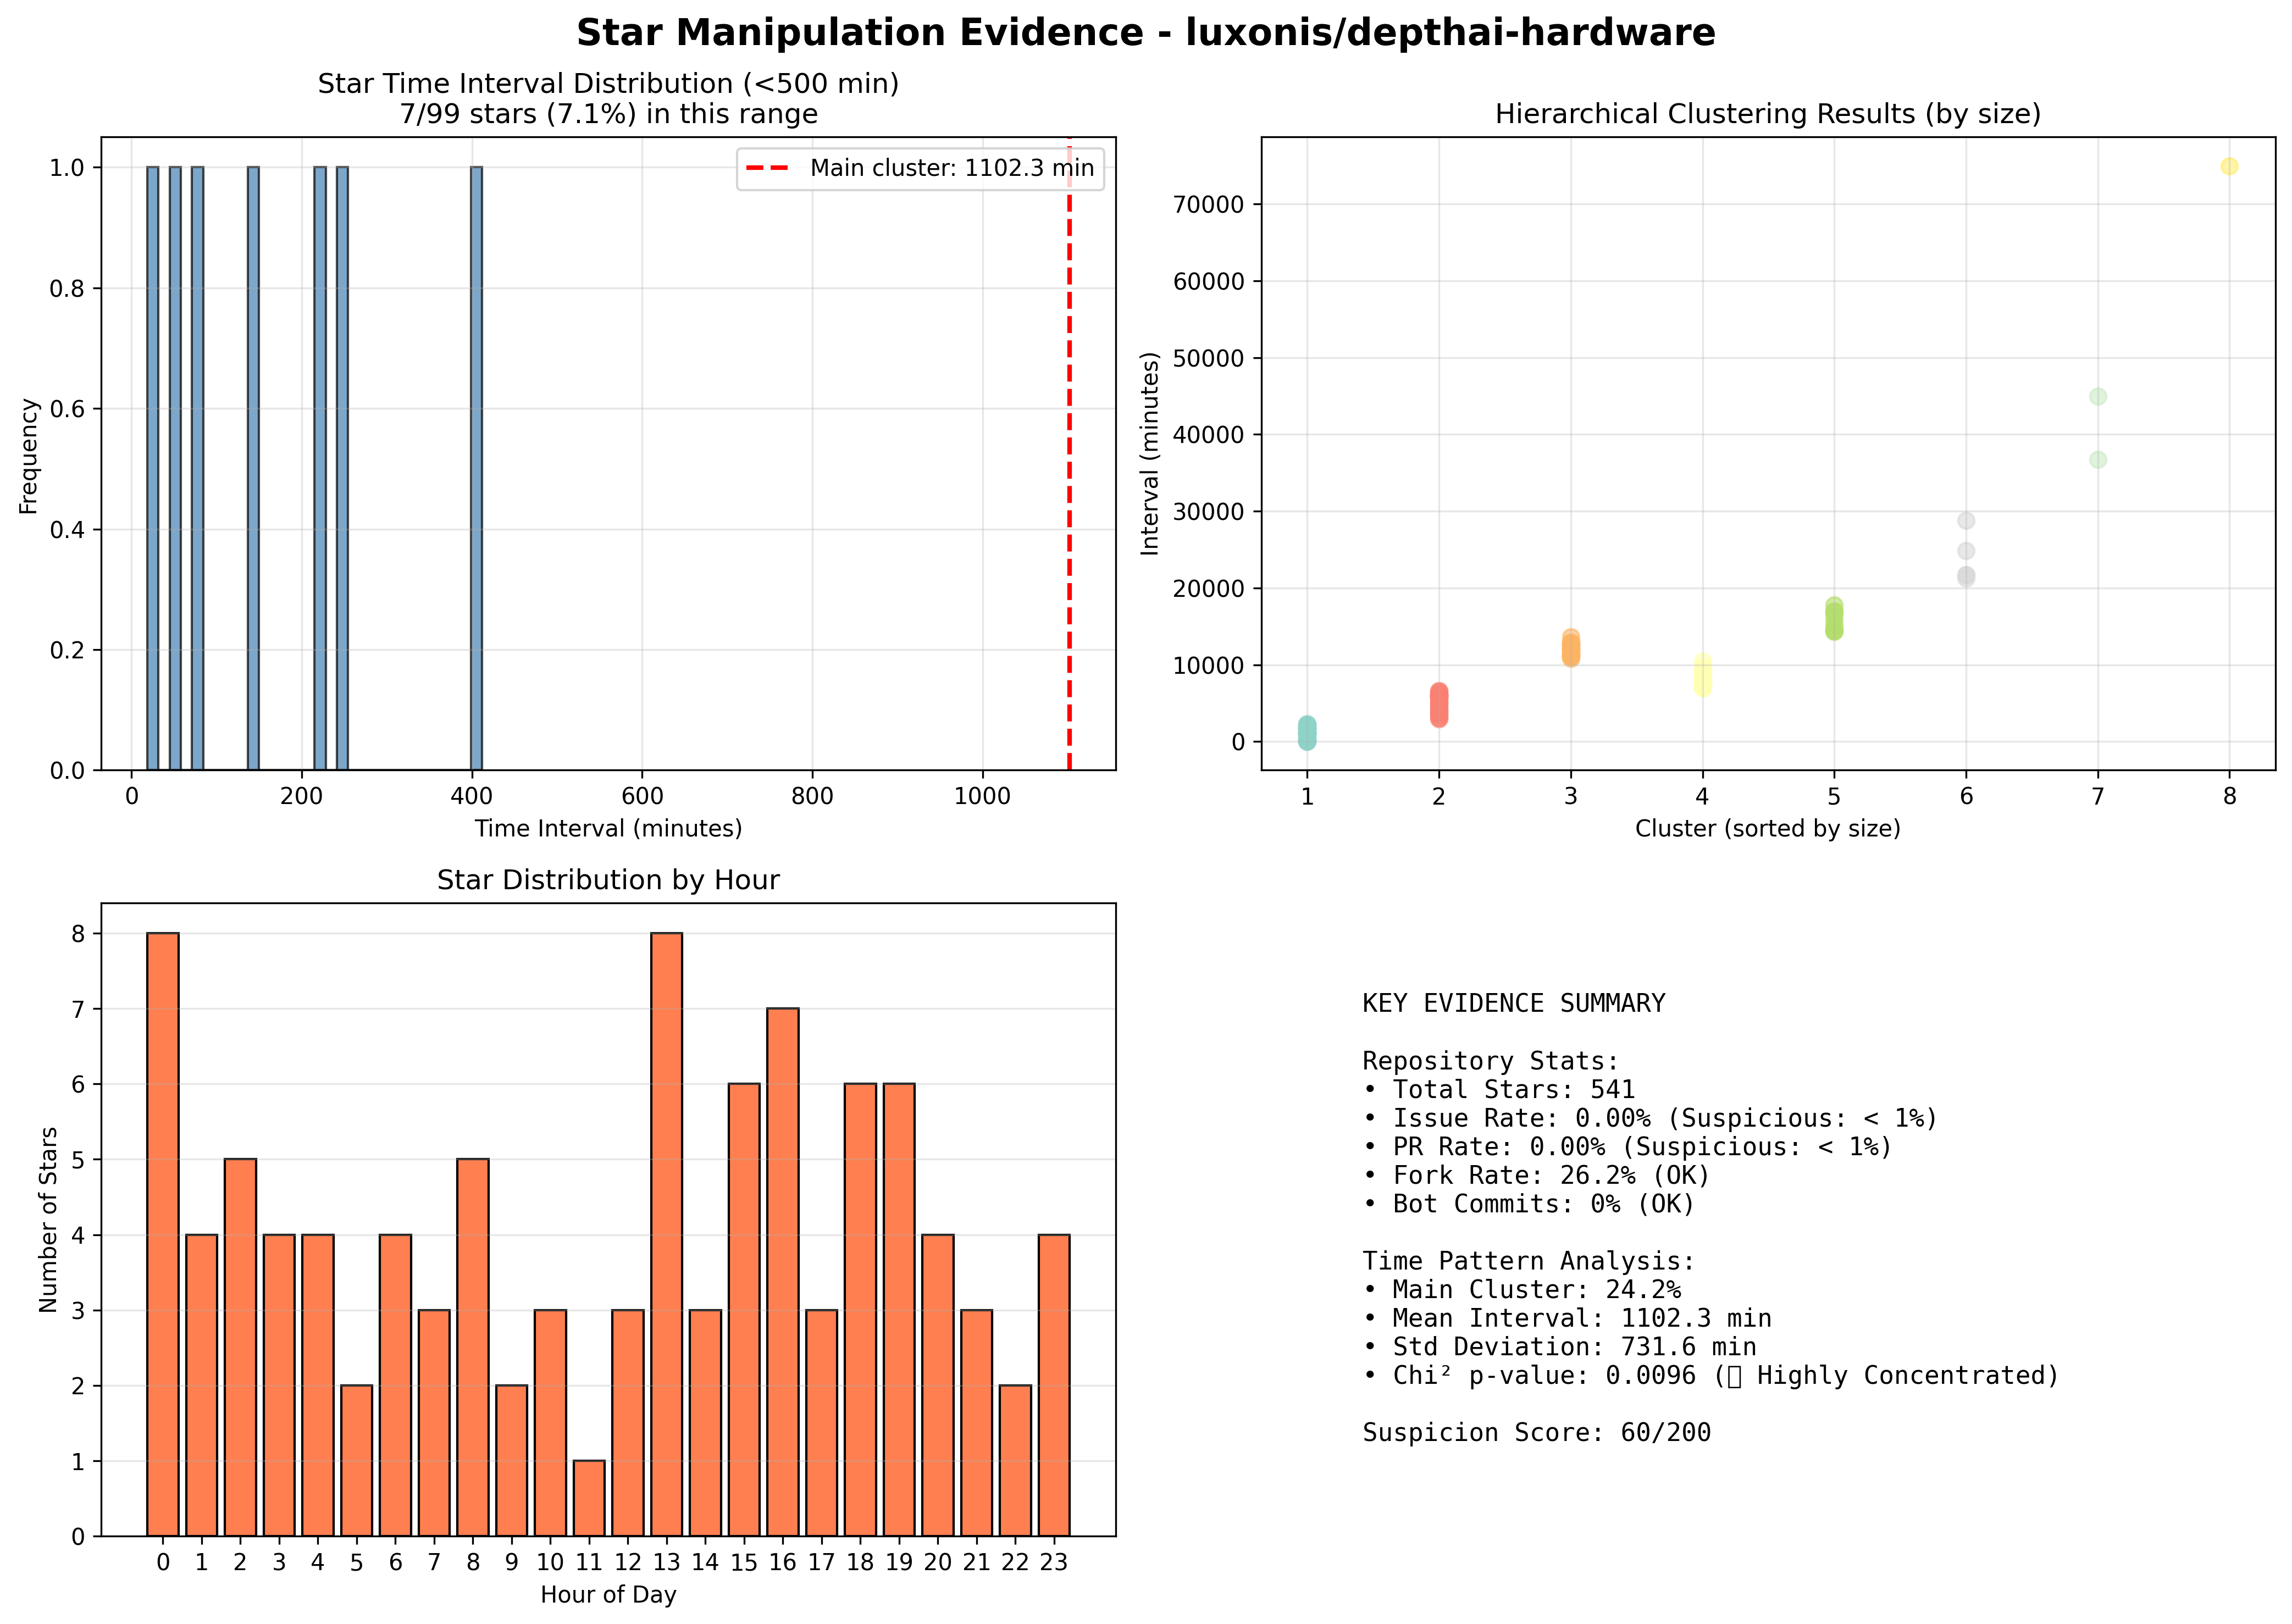Click the yellow point in cluster 8

pos(2229,166)
